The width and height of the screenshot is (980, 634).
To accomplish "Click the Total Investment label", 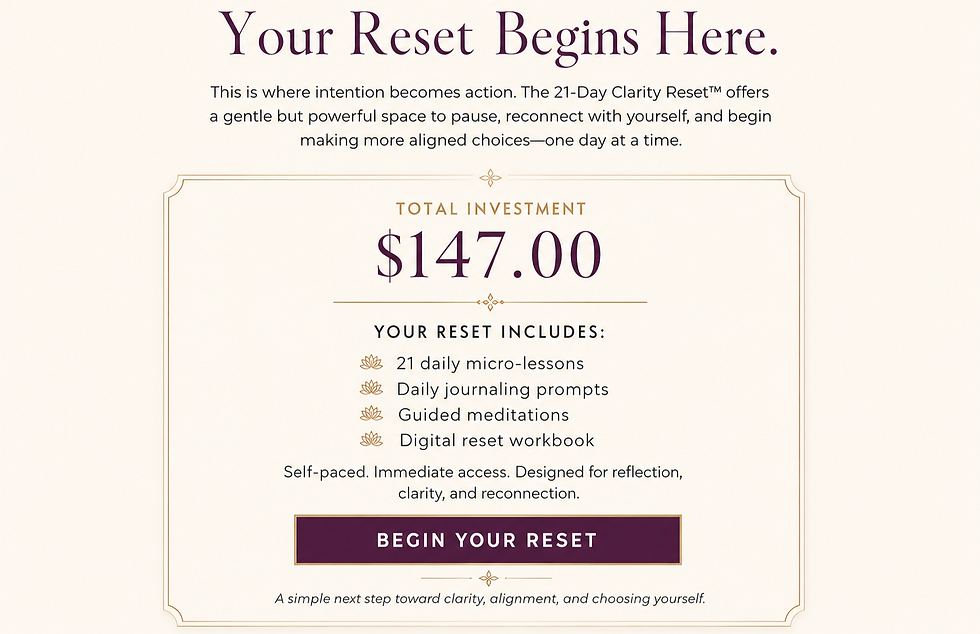I will coord(491,209).
